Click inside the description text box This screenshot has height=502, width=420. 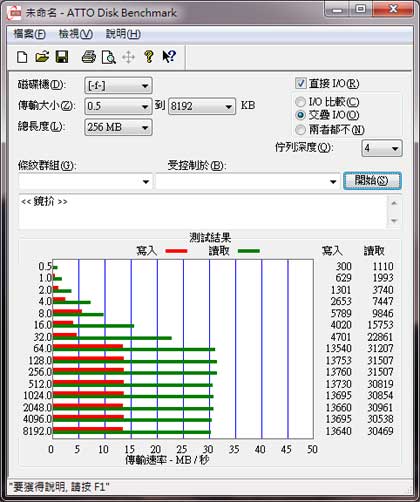[203, 212]
